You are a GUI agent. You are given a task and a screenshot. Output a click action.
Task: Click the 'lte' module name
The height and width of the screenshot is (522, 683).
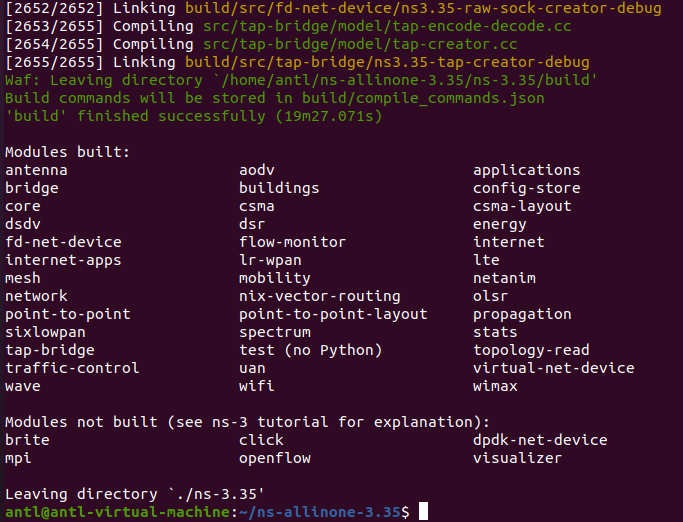pyautogui.click(x=486, y=260)
